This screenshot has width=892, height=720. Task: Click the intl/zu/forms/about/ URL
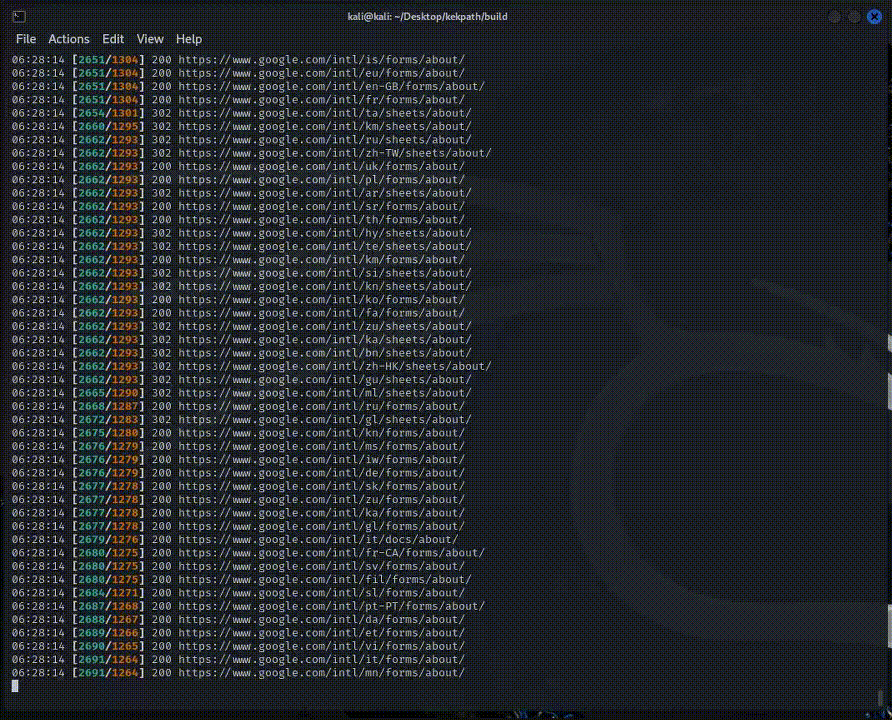pos(321,499)
